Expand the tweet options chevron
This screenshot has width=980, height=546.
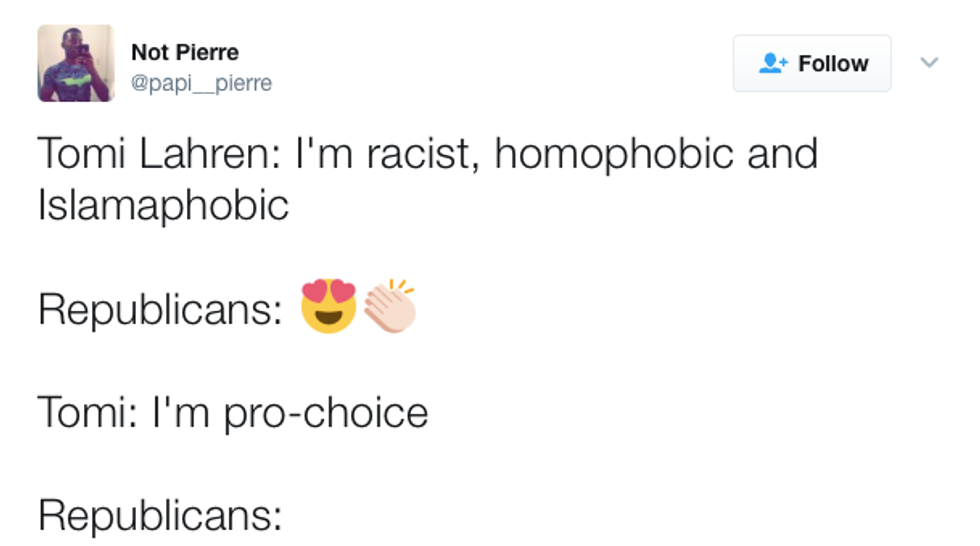coord(929,63)
